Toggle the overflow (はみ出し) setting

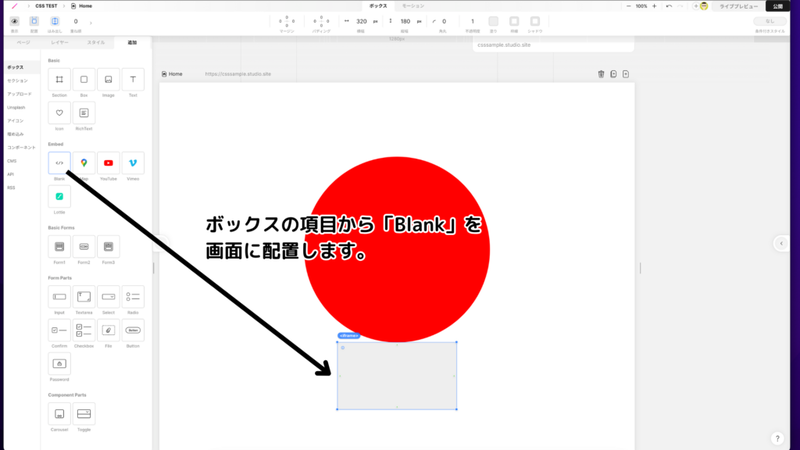55,21
